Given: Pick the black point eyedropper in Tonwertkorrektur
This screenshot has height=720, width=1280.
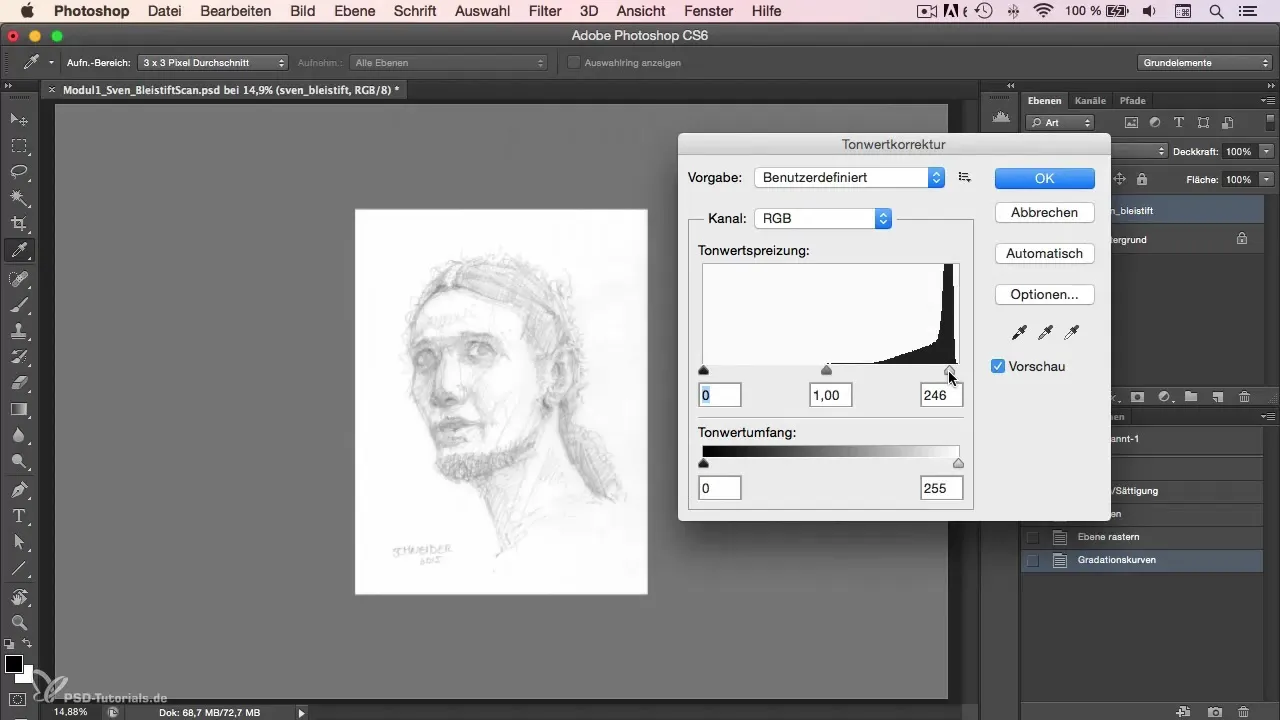Looking at the screenshot, I should 1018,332.
